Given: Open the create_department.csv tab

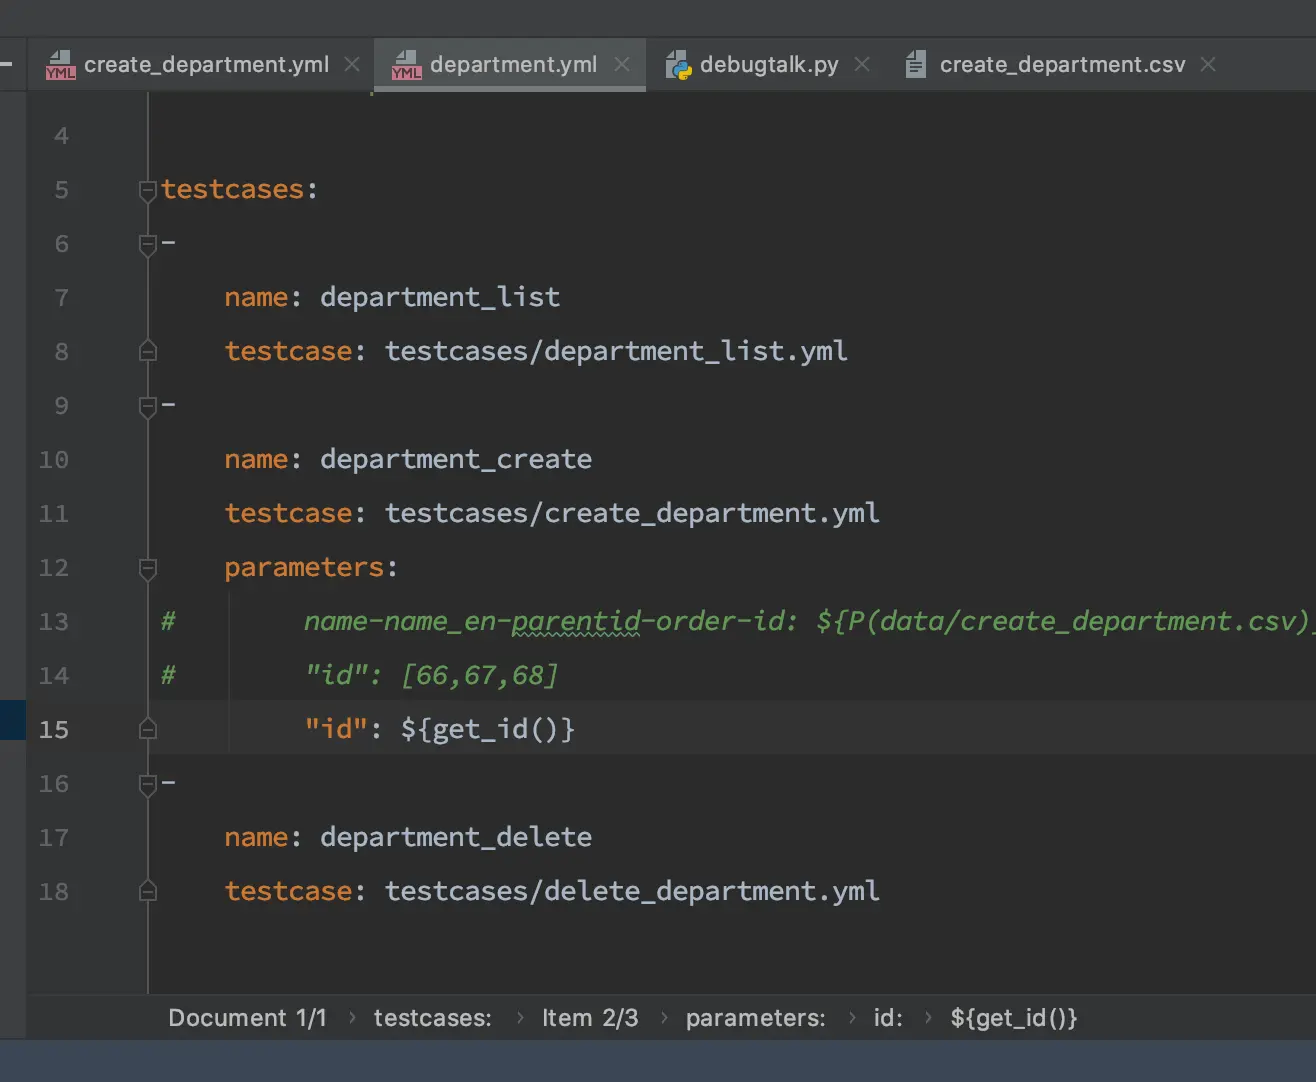Looking at the screenshot, I should (1062, 65).
